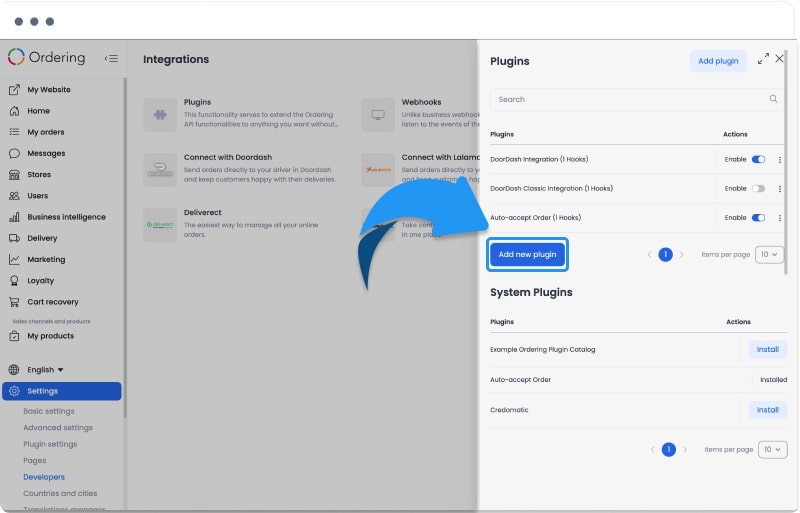Image resolution: width=800 pixels, height=513 pixels.
Task: Click the My orders list icon
Action: 14,132
